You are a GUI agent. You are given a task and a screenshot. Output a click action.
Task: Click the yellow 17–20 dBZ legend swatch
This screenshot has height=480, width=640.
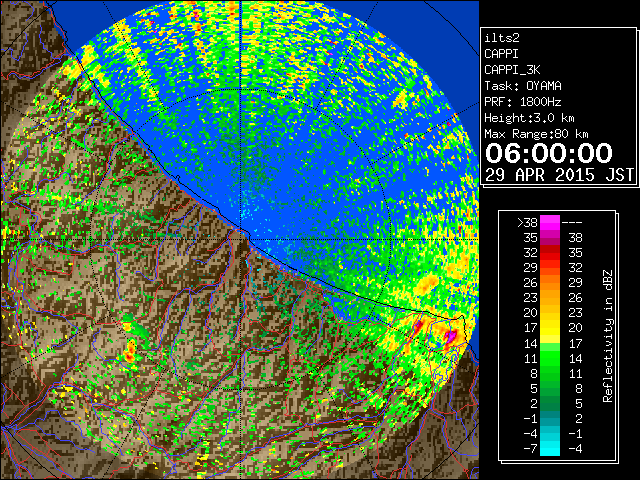point(550,328)
